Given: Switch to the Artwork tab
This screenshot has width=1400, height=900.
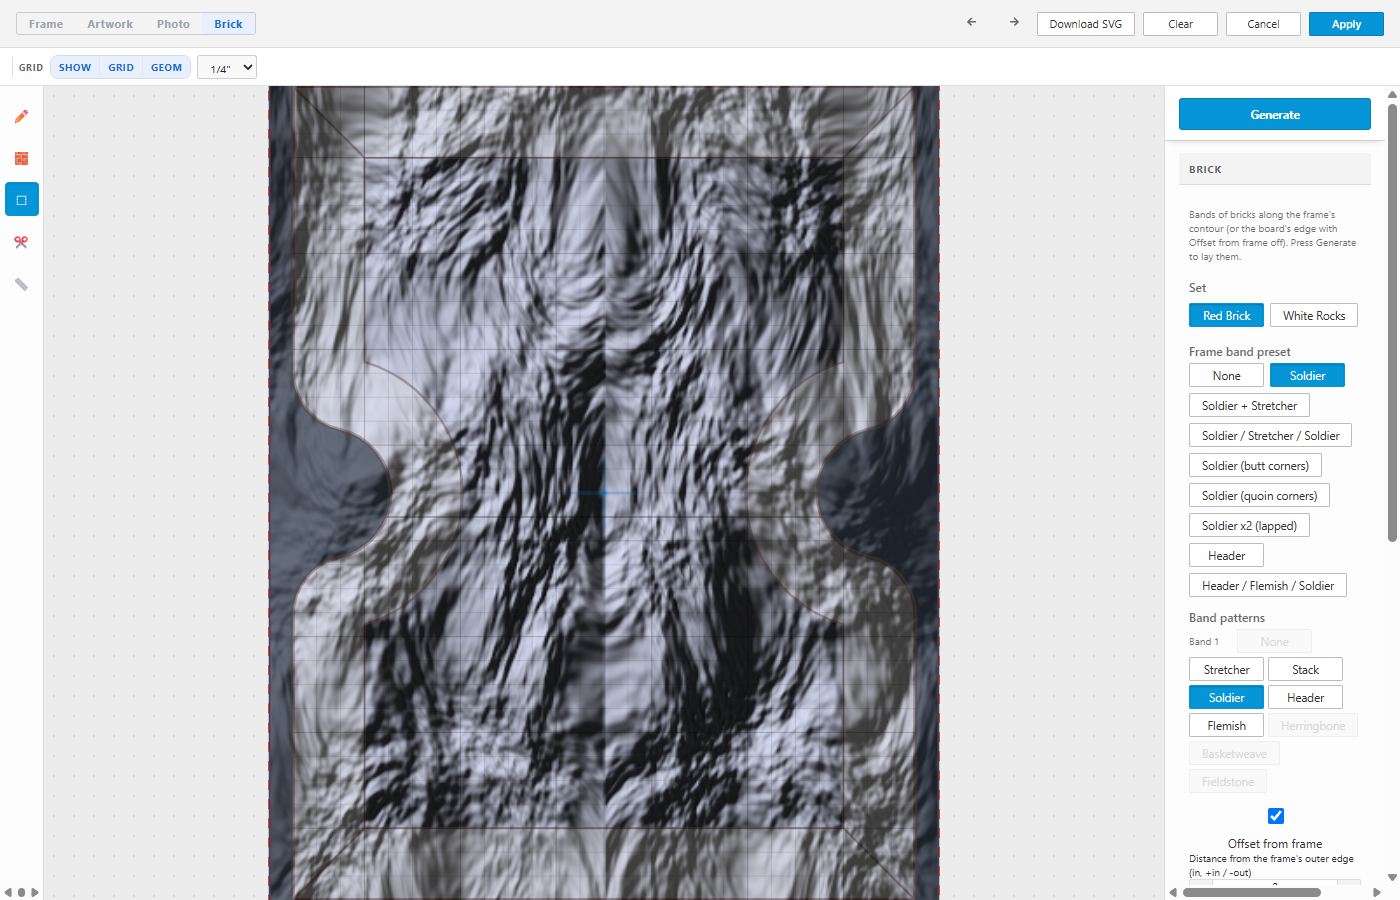Looking at the screenshot, I should (x=110, y=24).
